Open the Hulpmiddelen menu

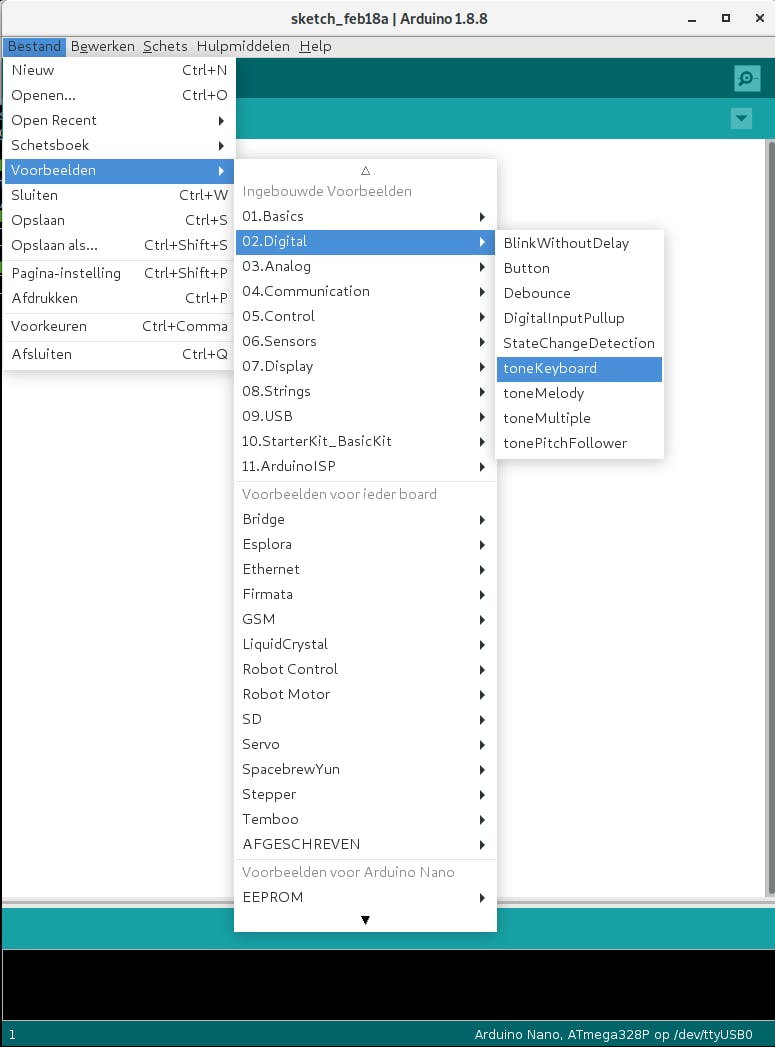[243, 46]
